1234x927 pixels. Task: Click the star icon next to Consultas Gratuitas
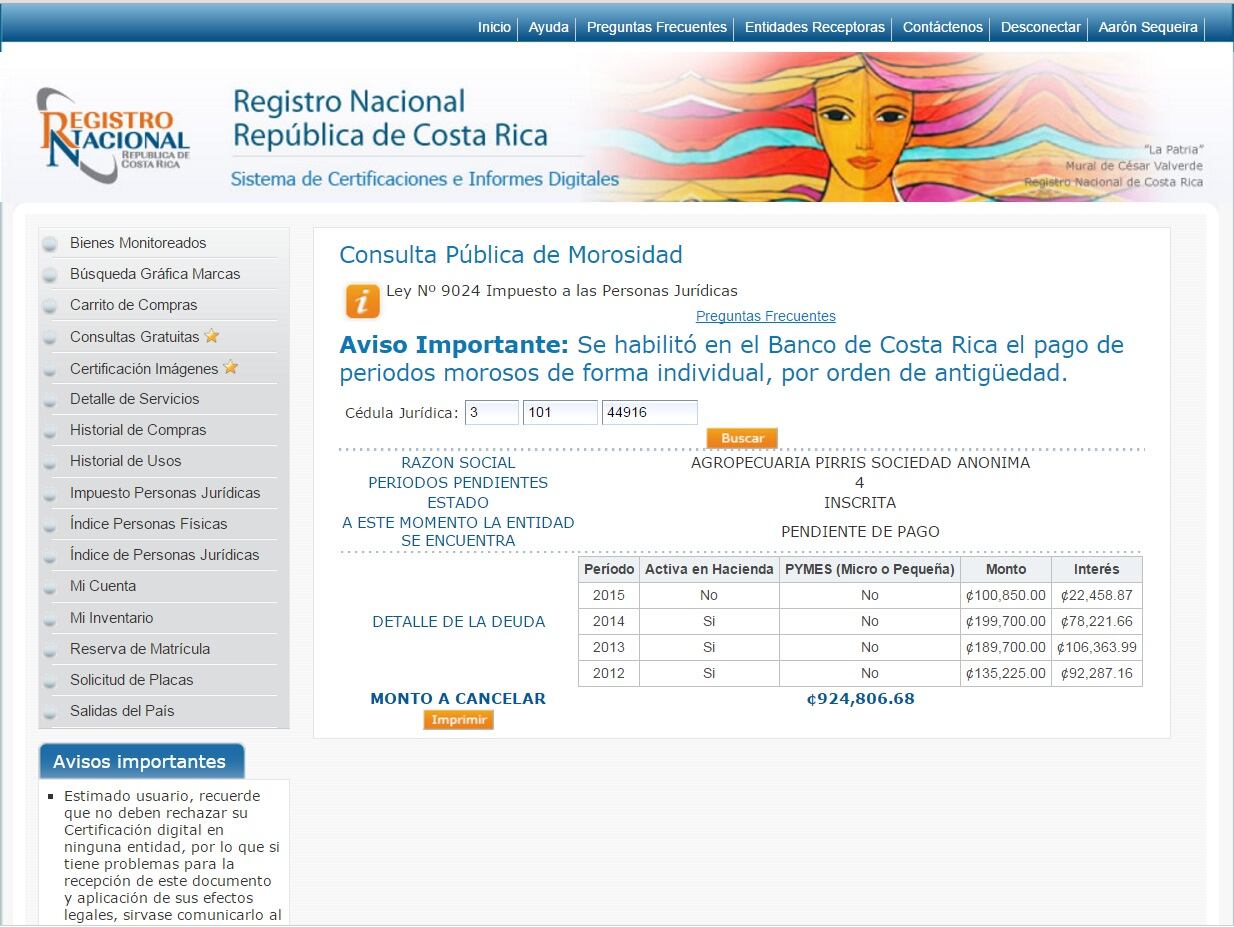click(x=212, y=336)
